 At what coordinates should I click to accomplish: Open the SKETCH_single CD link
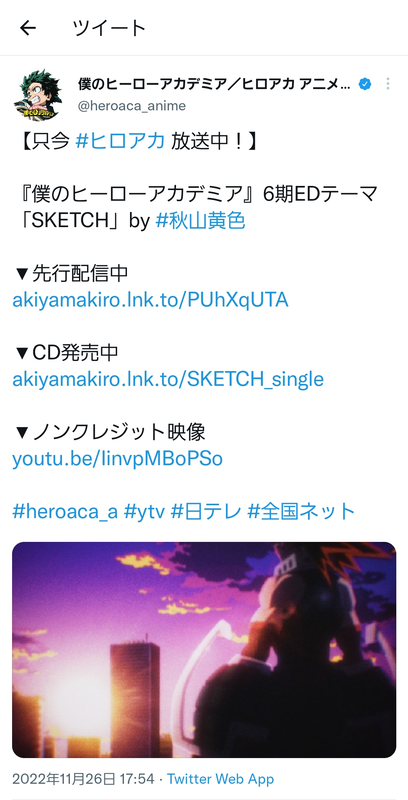click(x=168, y=380)
